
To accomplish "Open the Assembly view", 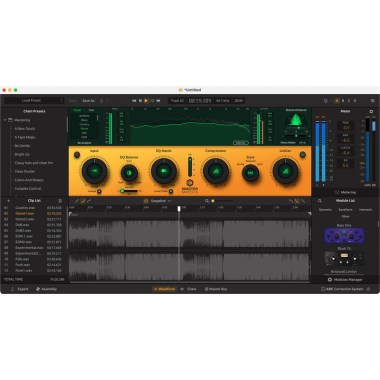I will (x=46, y=289).
